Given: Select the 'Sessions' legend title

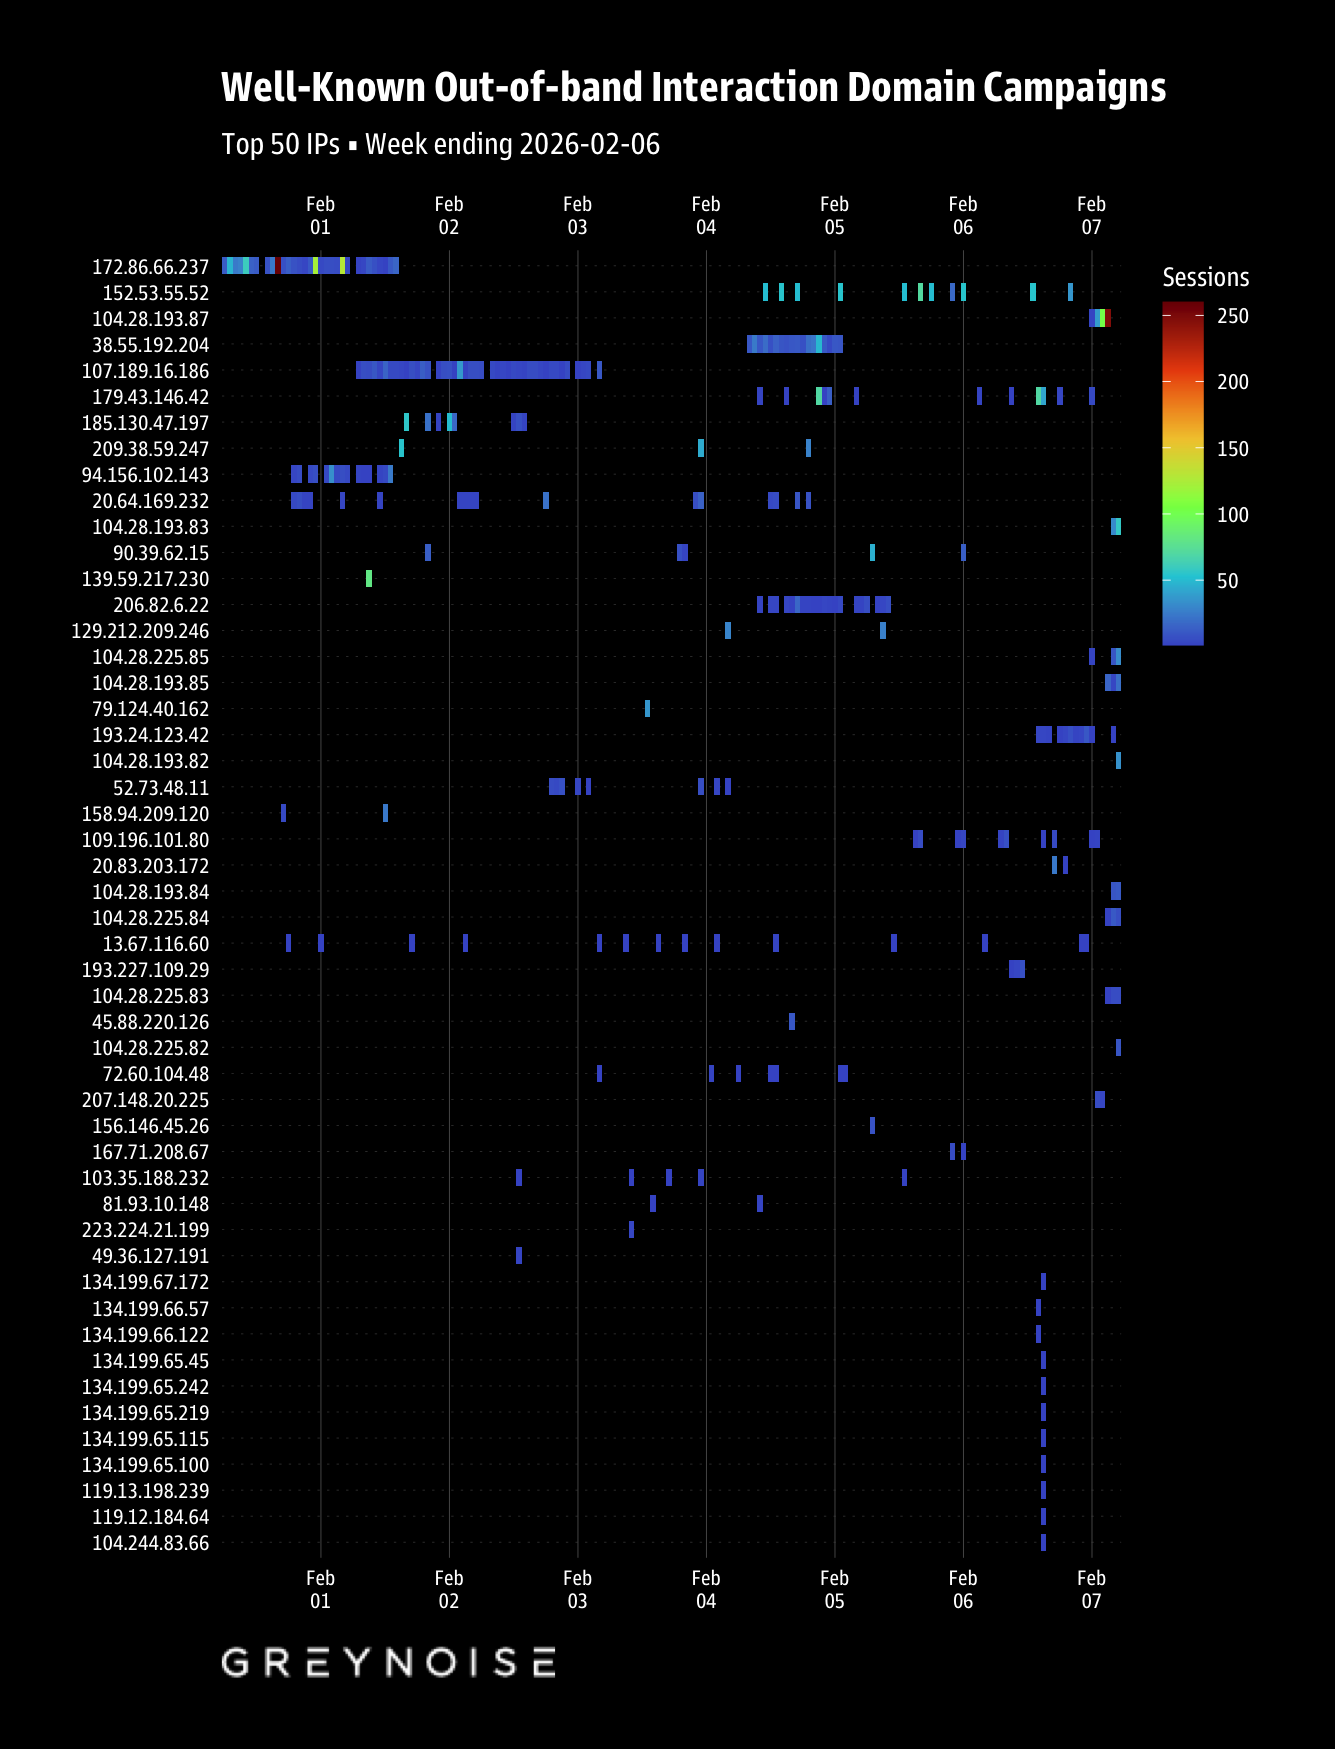Looking at the screenshot, I should pos(1205,277).
